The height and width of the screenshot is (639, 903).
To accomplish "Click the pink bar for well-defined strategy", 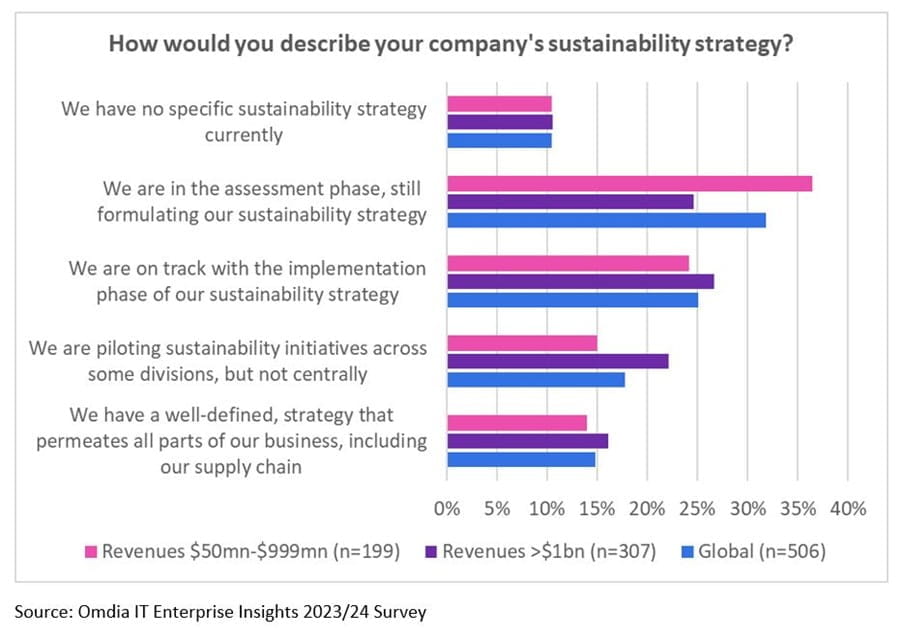I will click(x=517, y=422).
